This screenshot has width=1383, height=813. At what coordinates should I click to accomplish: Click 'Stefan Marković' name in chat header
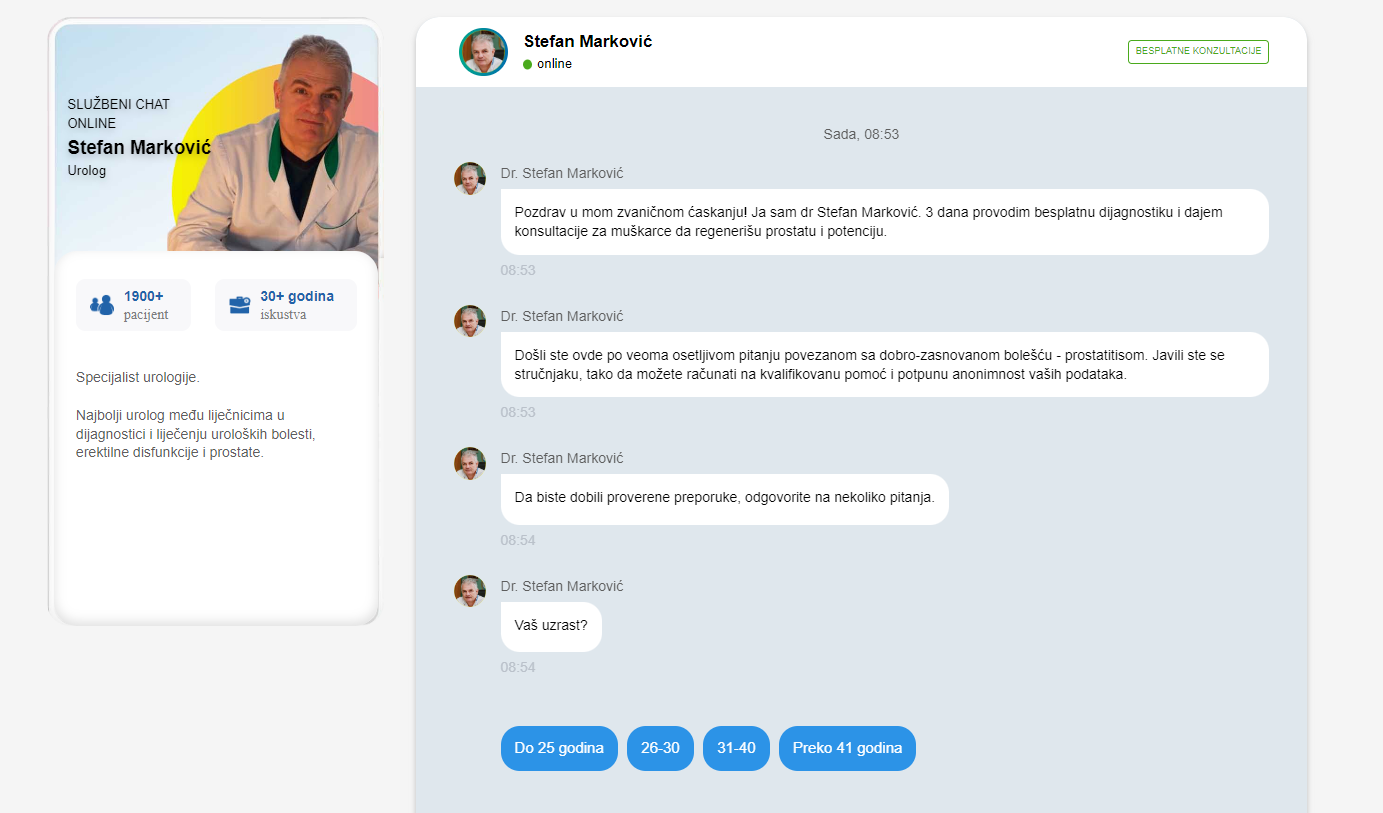(x=588, y=41)
